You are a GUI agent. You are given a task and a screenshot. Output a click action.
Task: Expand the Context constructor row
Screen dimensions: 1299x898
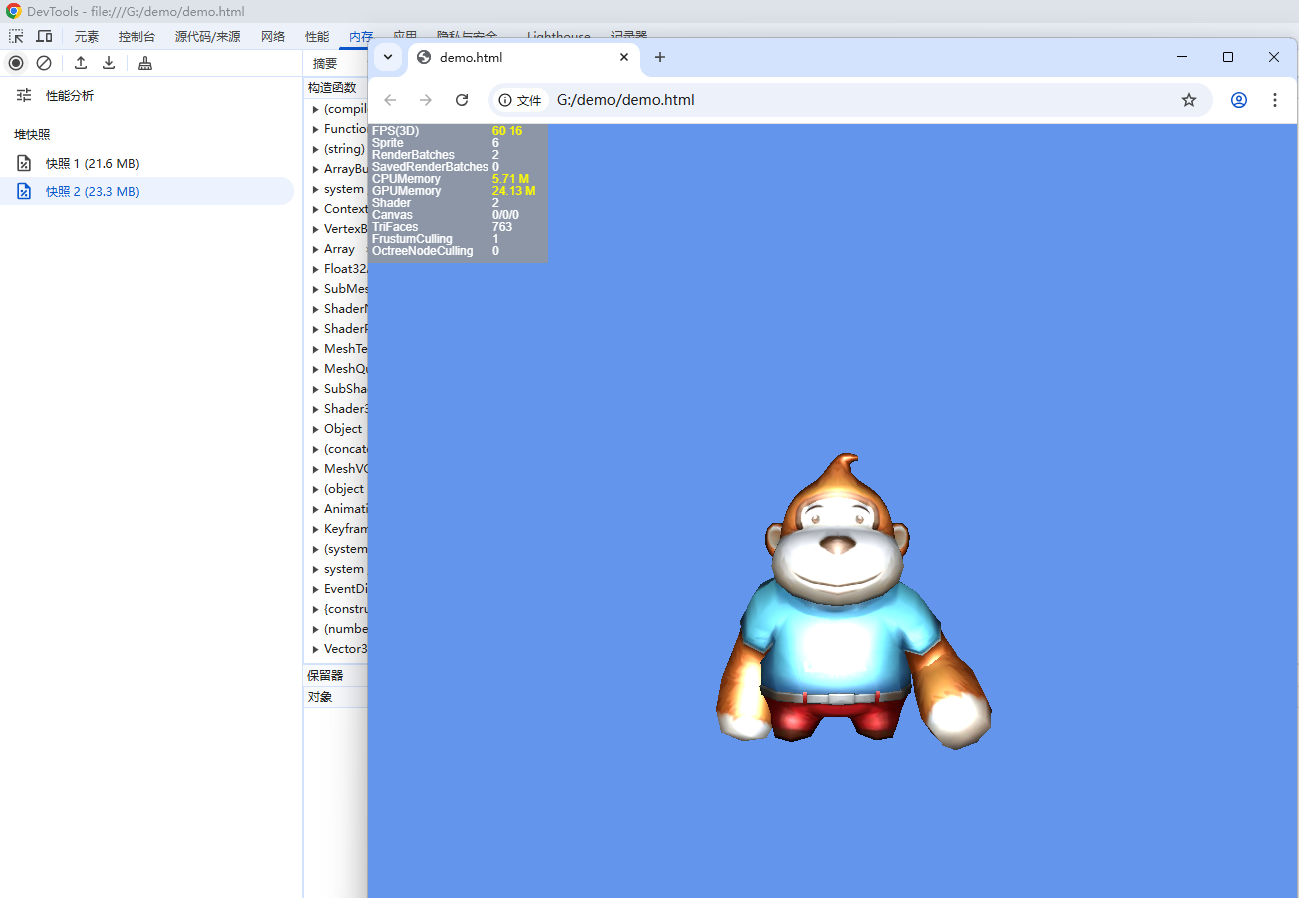(315, 209)
